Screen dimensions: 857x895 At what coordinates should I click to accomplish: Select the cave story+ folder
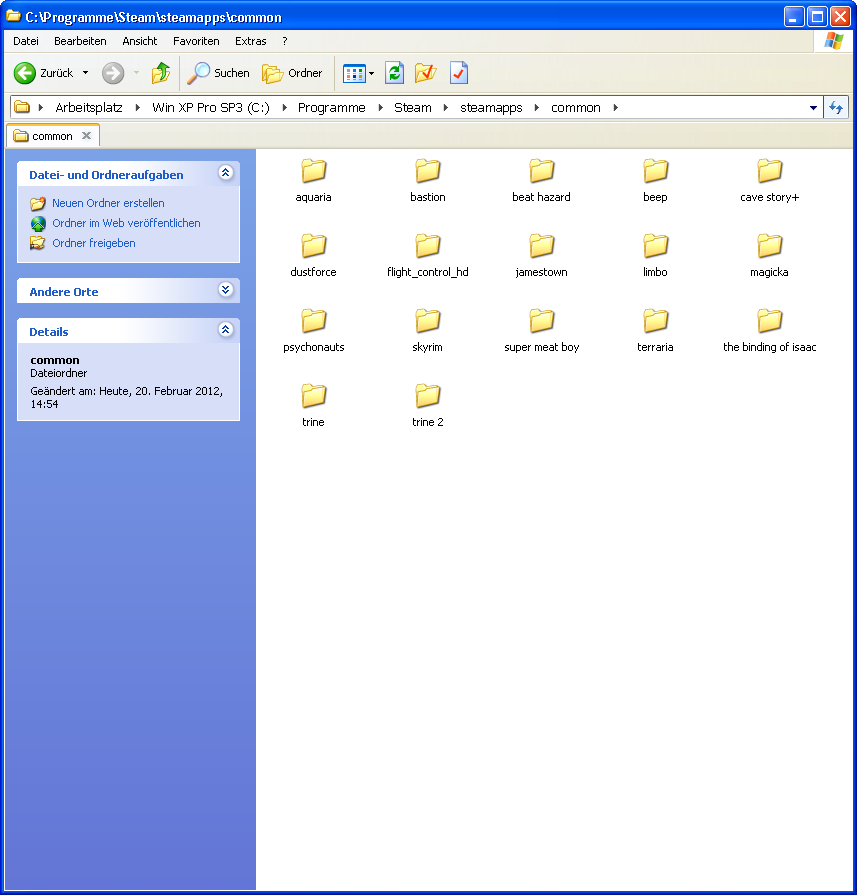tap(770, 180)
